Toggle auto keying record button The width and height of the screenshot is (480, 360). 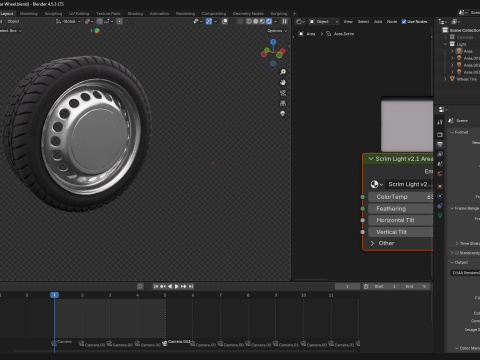[x=140, y=286]
